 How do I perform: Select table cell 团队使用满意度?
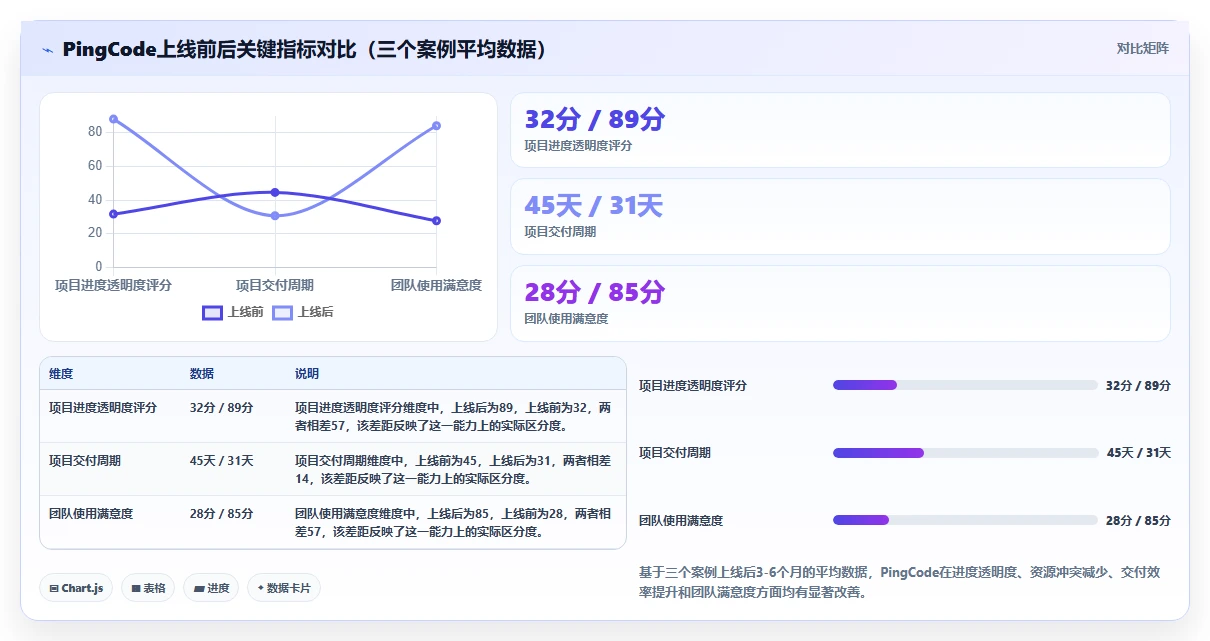point(91,513)
